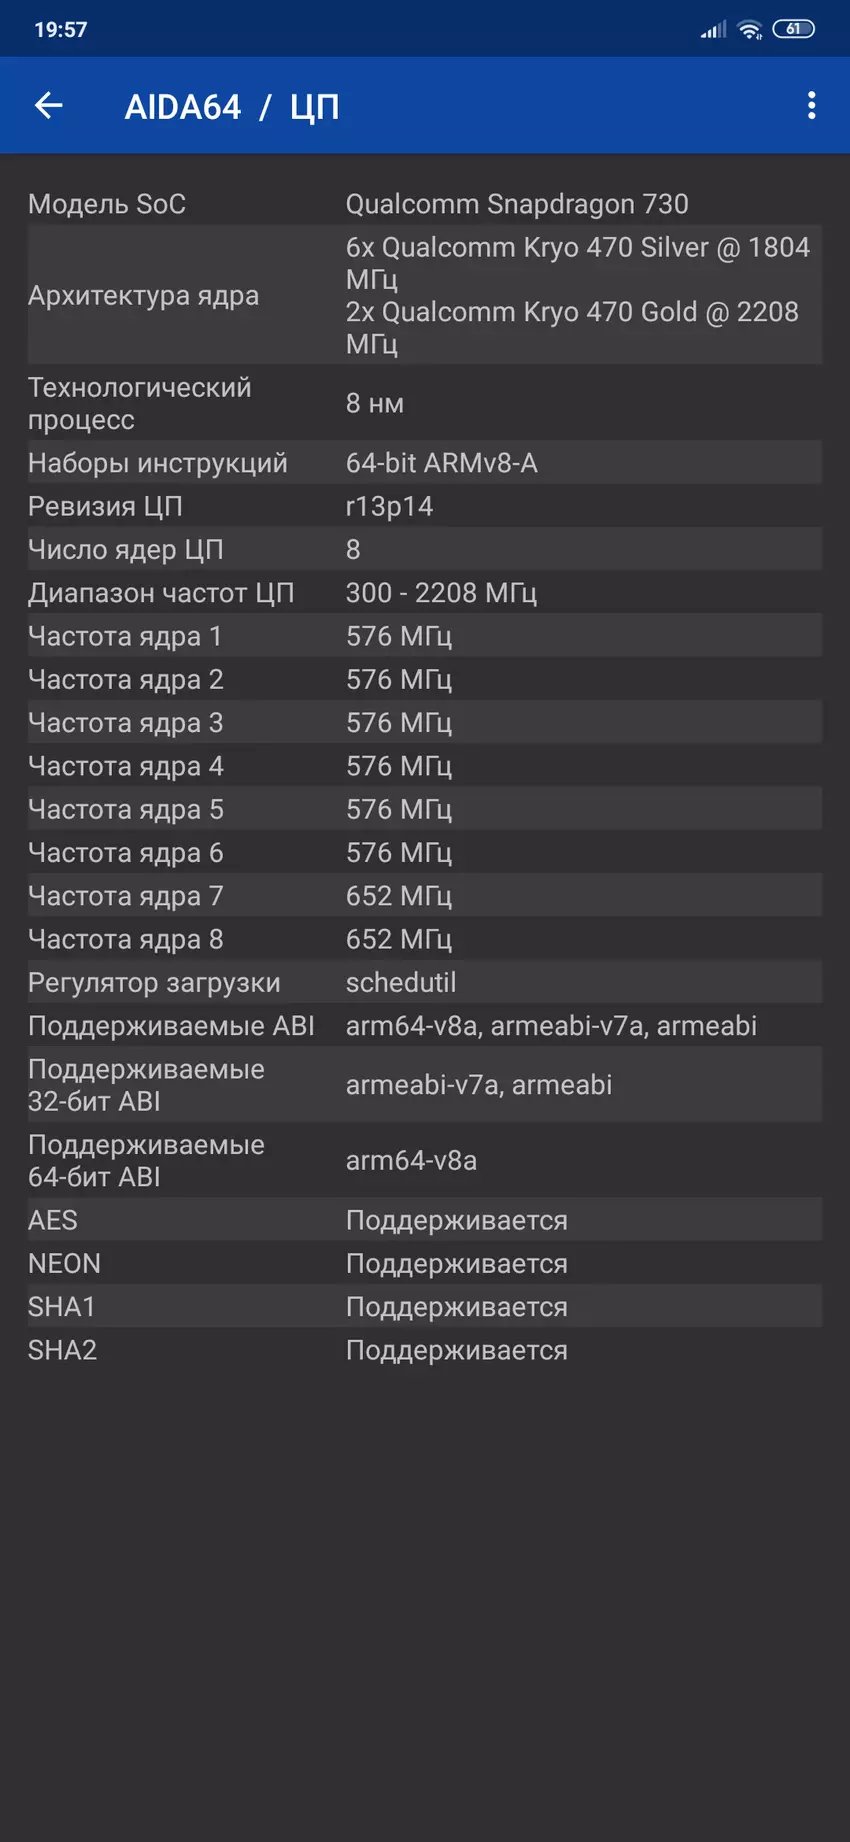The image size is (850, 1842).
Task: Open the three-dot overflow menu
Action: point(811,105)
